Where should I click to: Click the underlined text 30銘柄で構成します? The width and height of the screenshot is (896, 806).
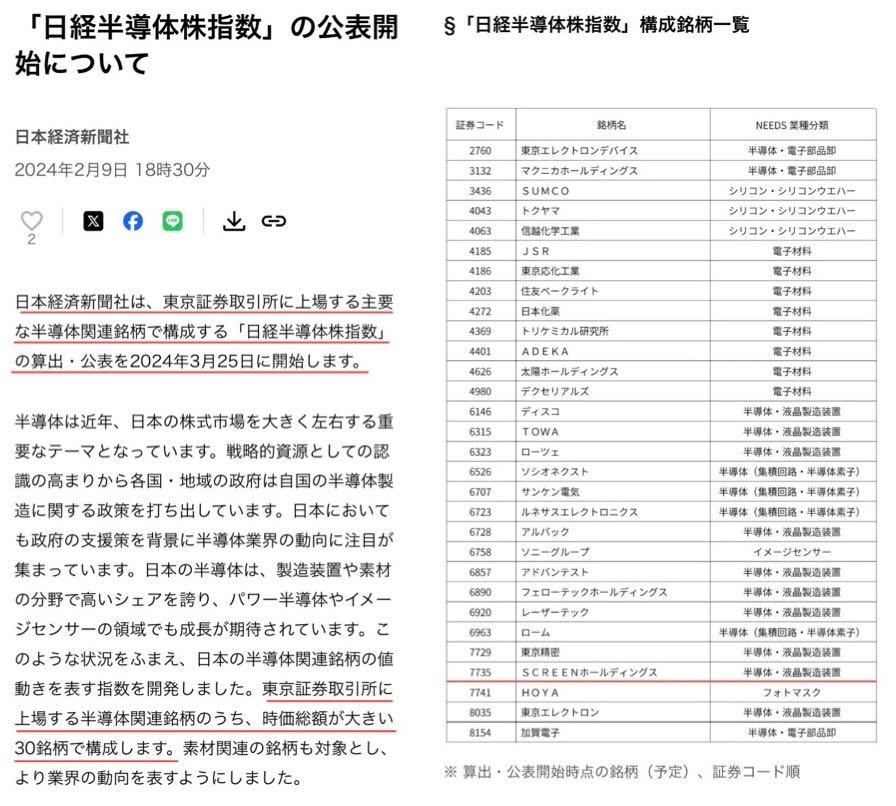click(94, 748)
